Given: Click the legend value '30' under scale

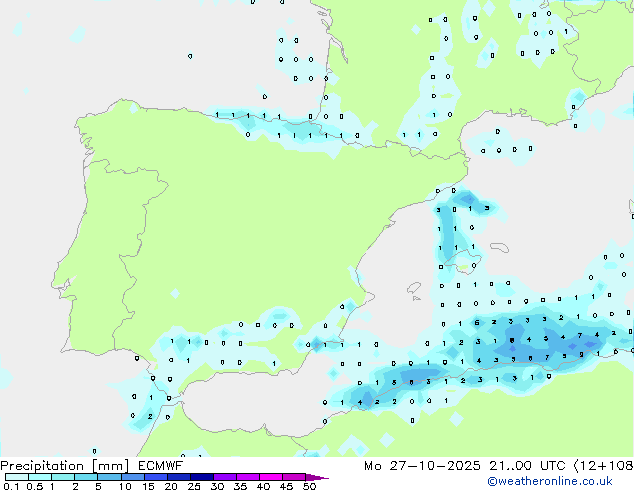Looking at the screenshot, I should click(217, 486).
